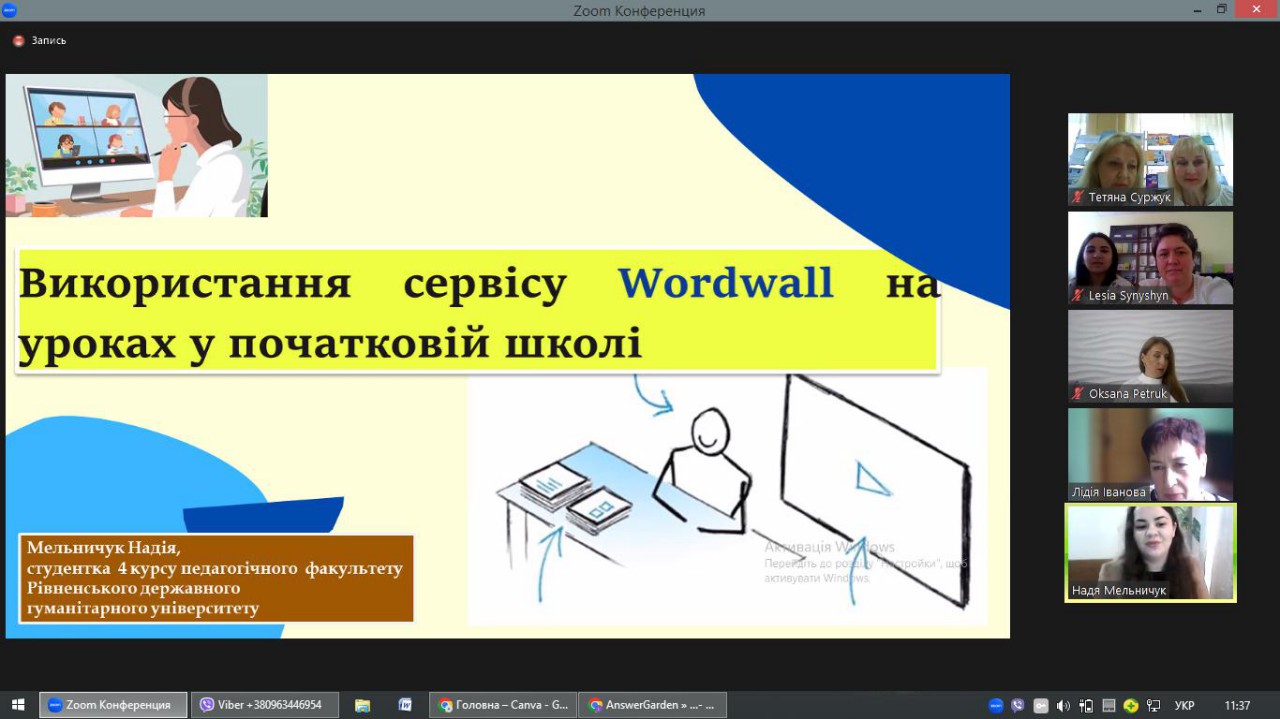This screenshot has width=1280, height=719.
Task: Select Тетяна Суржук's video thumbnail
Action: pyautogui.click(x=1150, y=160)
